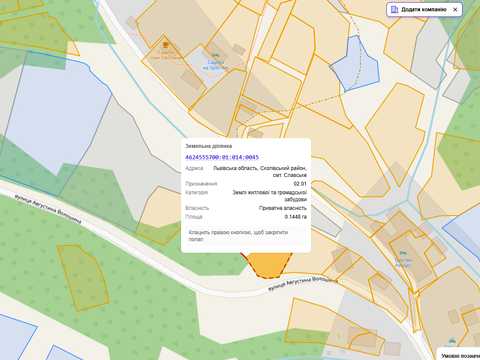Viewport: 480px width, 360px height.
Task: Click the Земельна ділянка popup title
Action: [x=208, y=146]
